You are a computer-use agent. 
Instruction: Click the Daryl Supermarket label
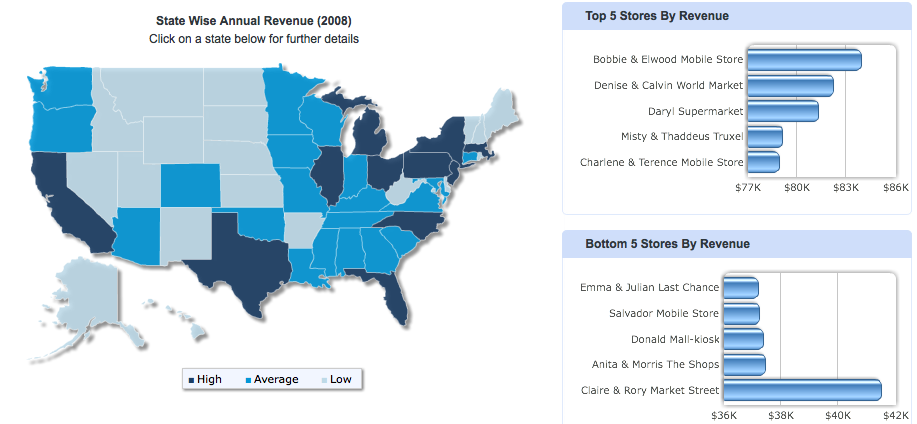tap(695, 111)
